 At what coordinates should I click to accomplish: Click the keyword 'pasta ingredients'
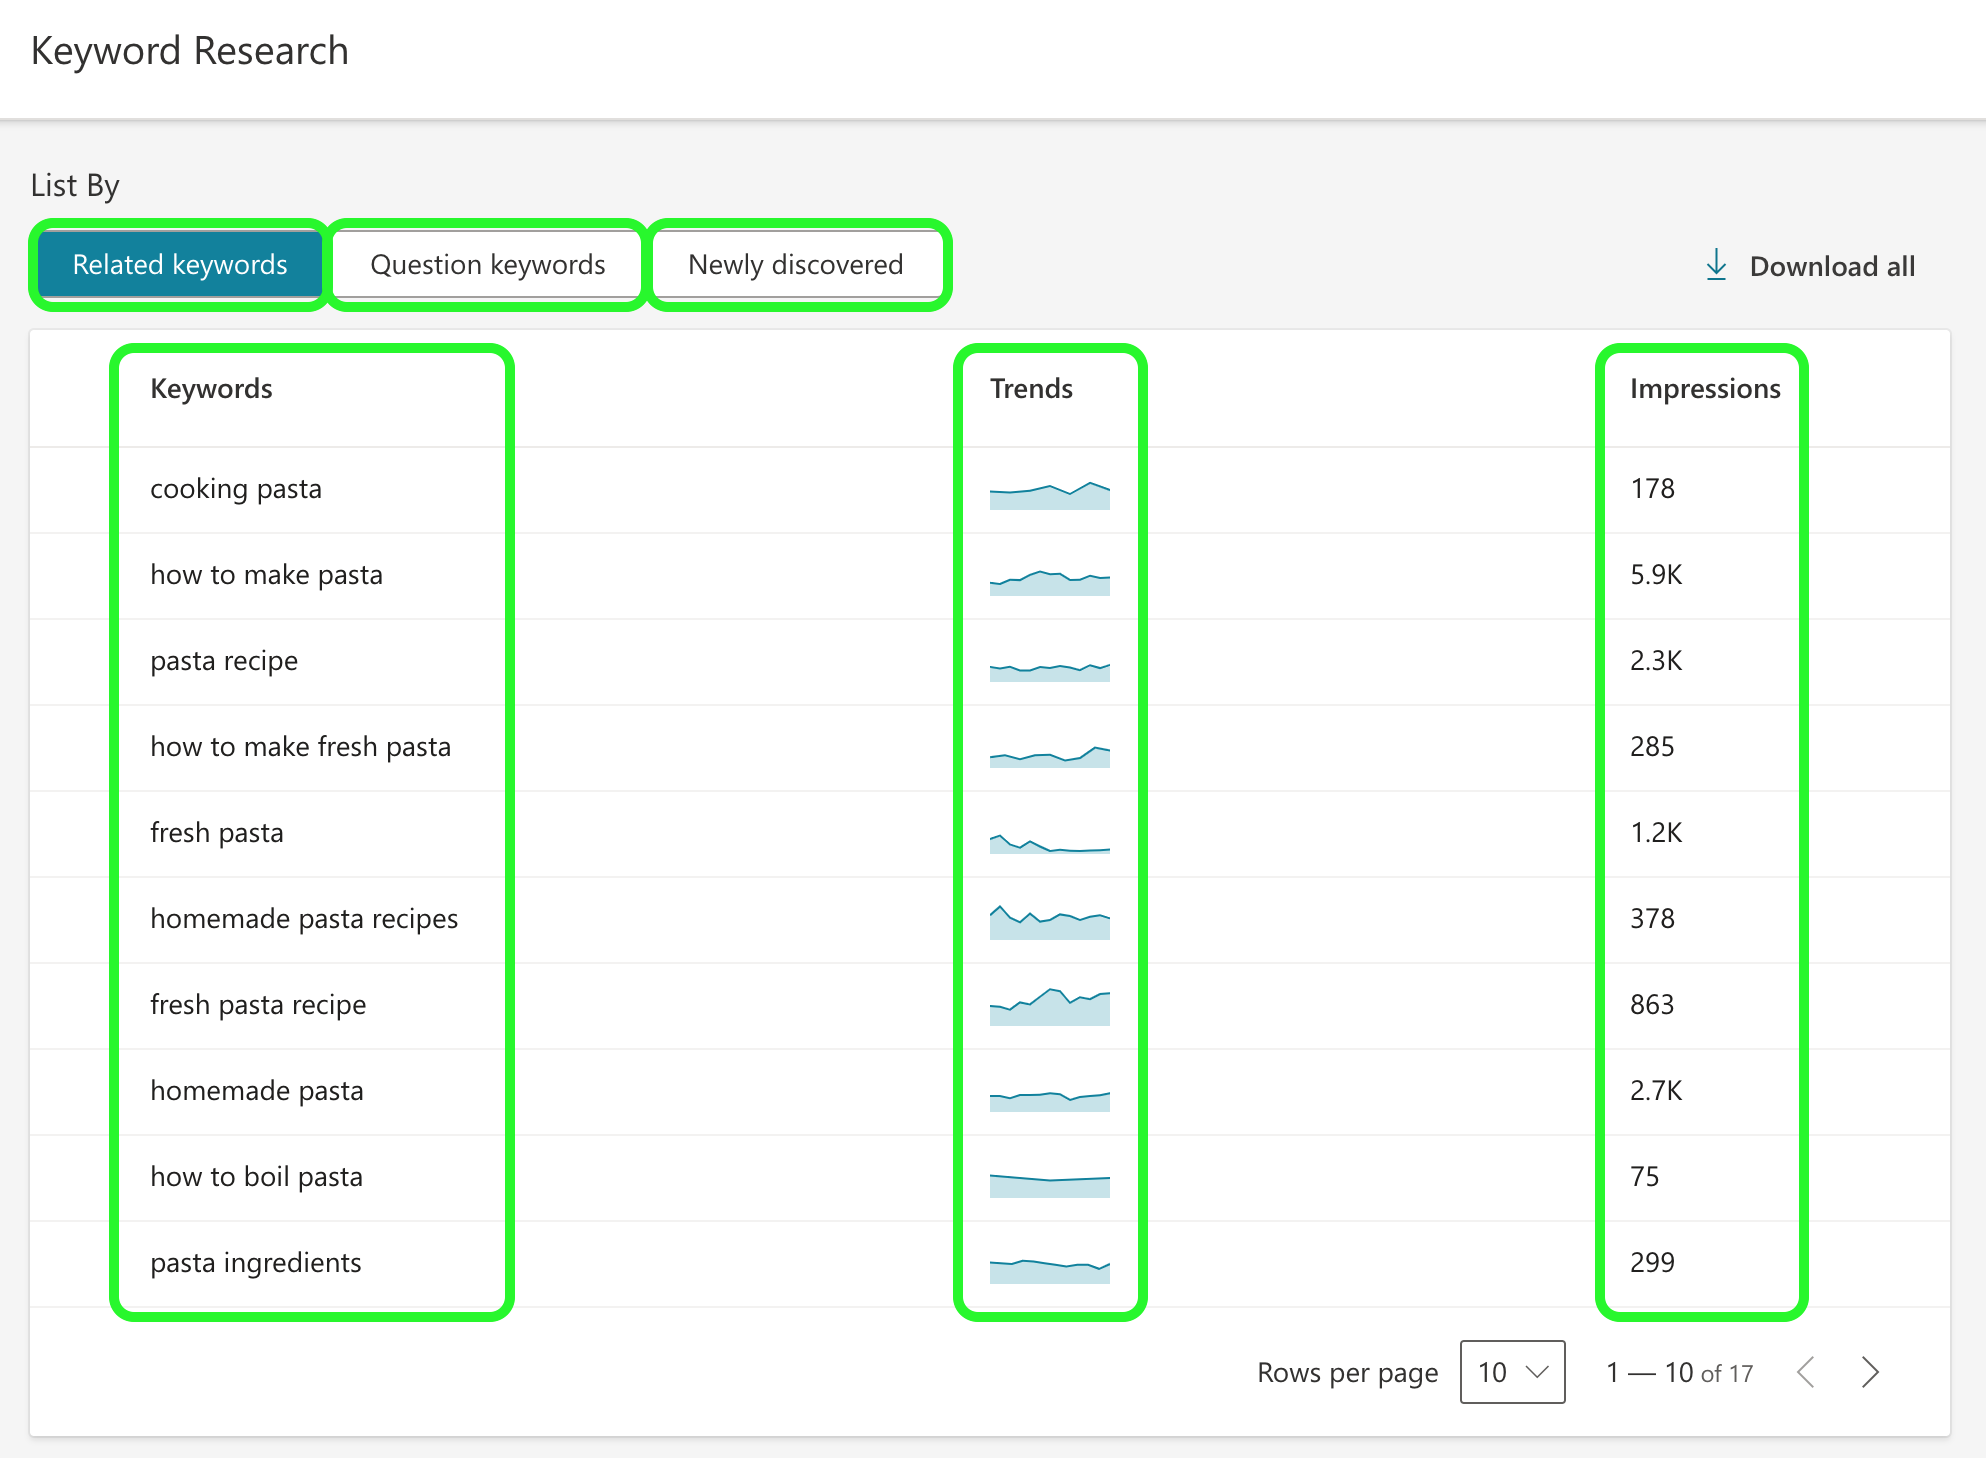[x=256, y=1263]
